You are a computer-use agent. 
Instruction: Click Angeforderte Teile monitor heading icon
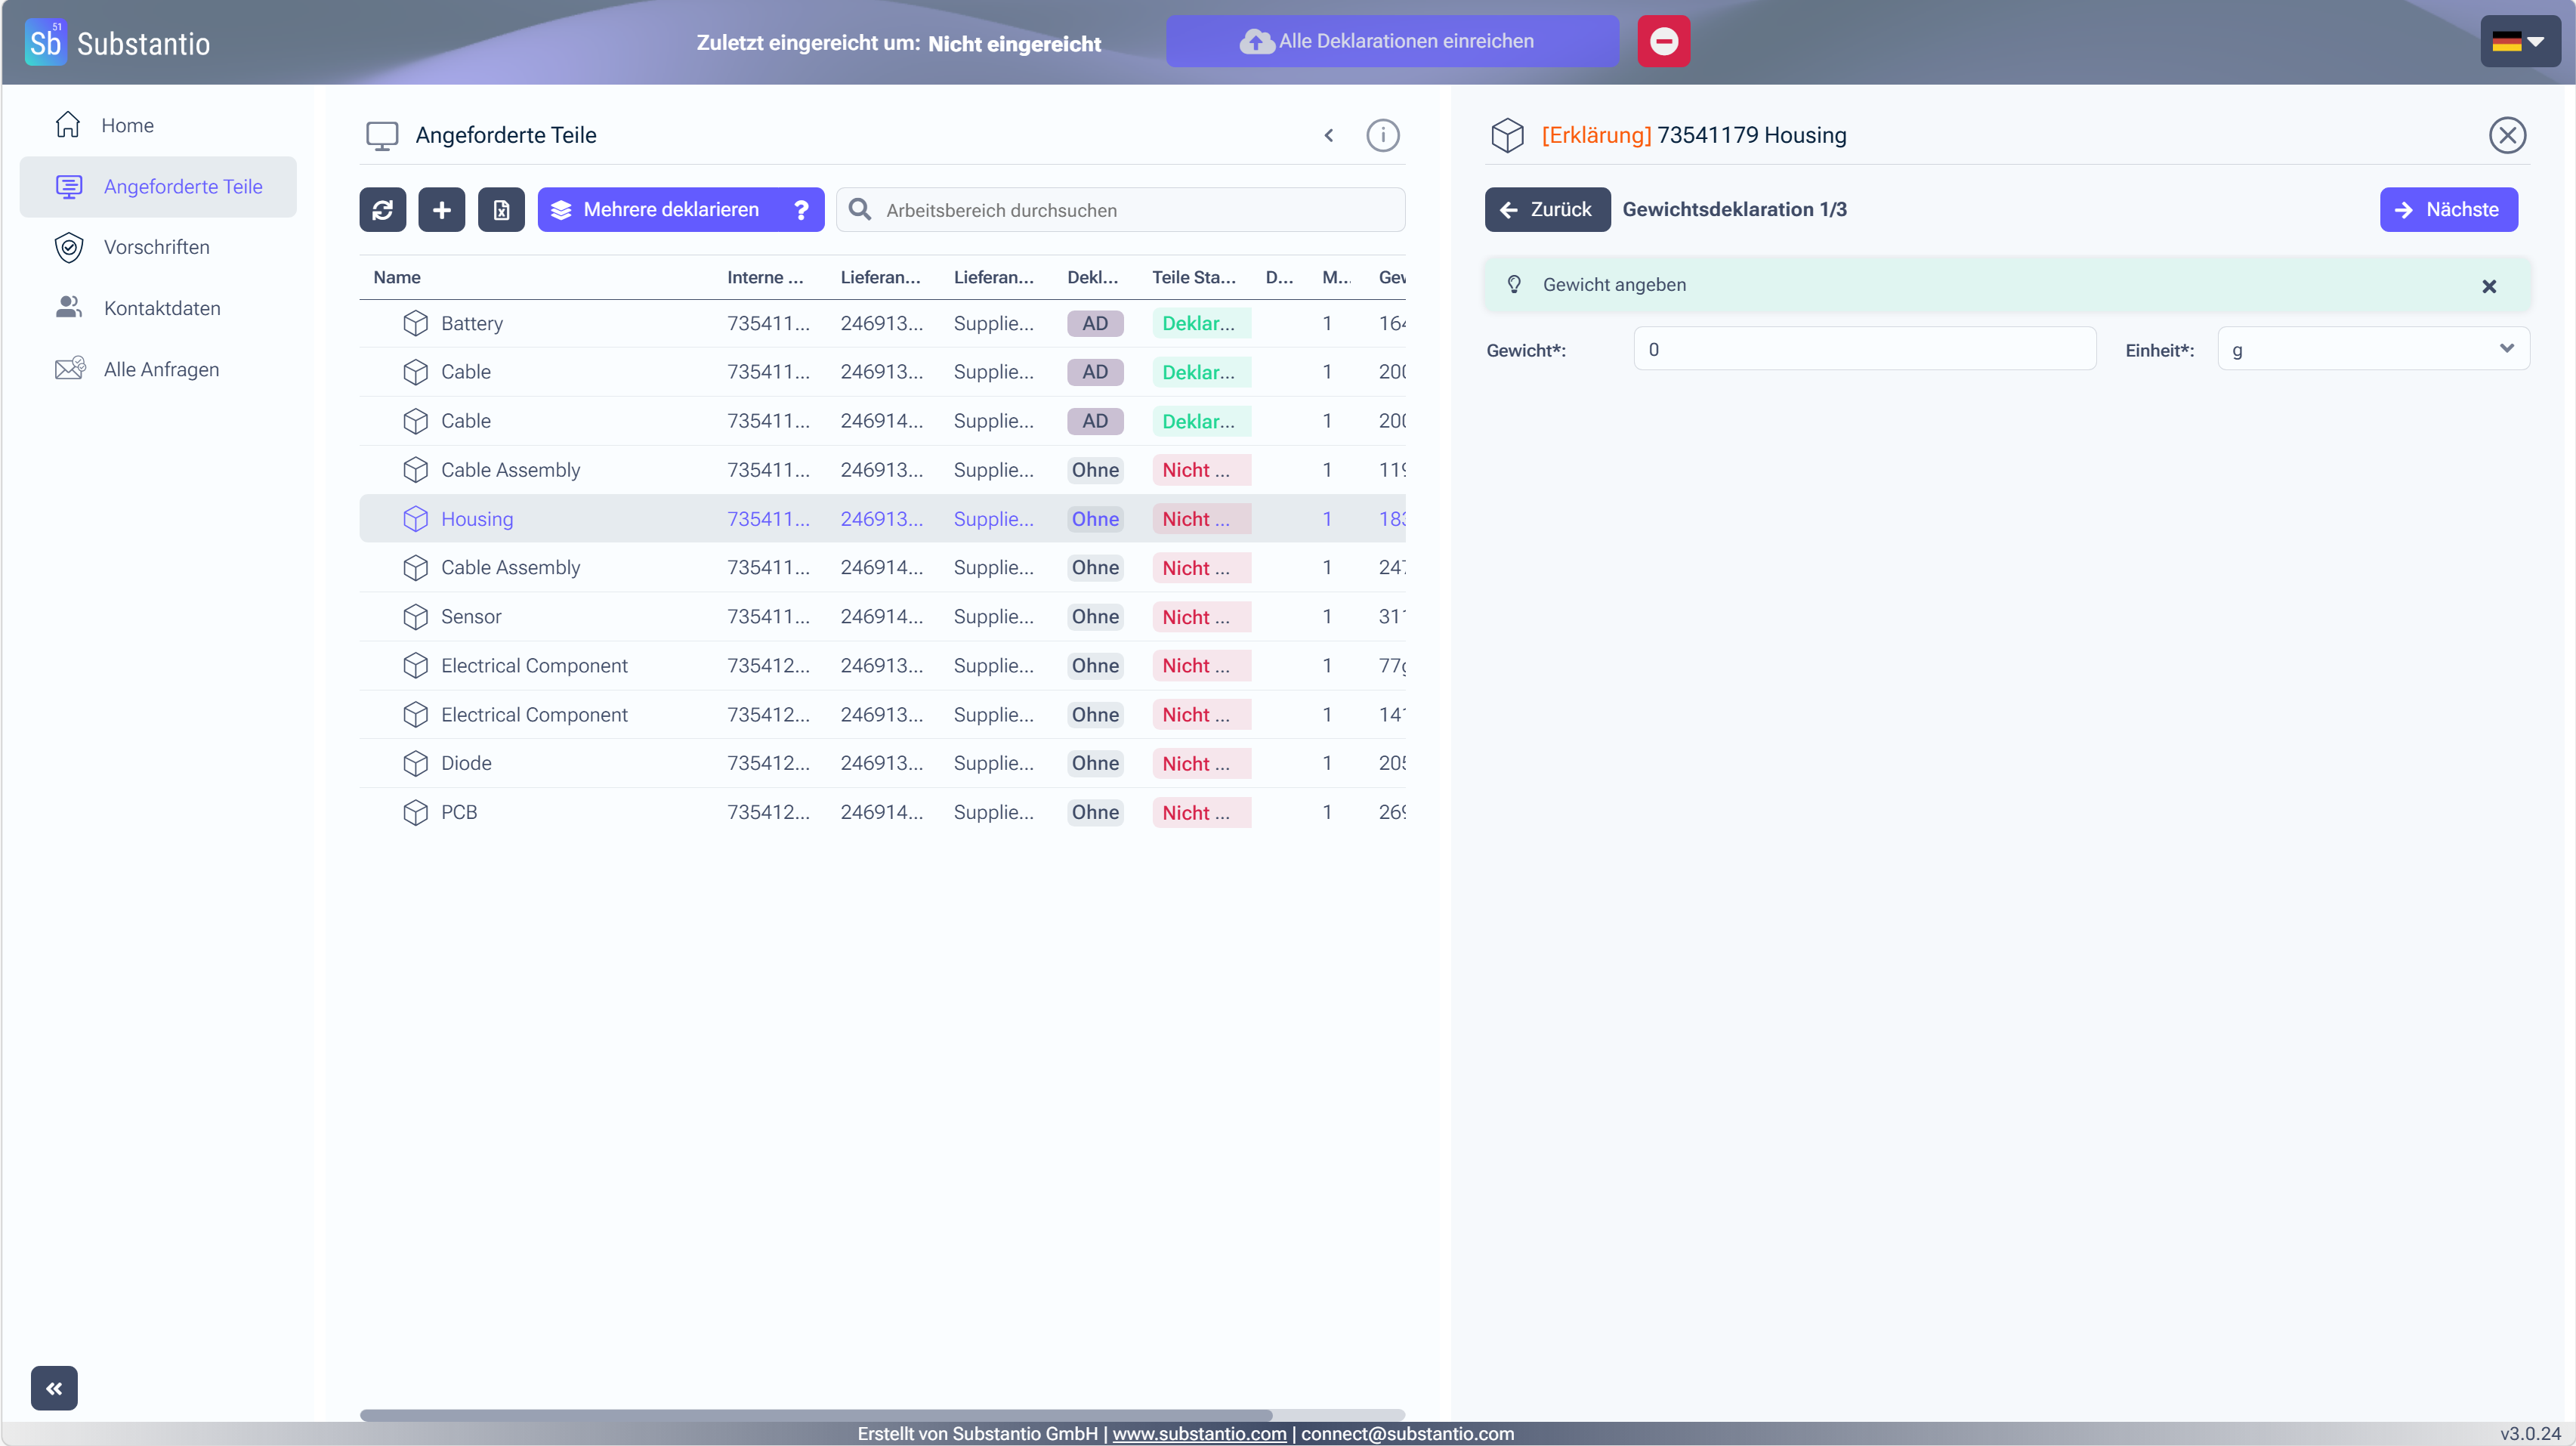pos(382,136)
